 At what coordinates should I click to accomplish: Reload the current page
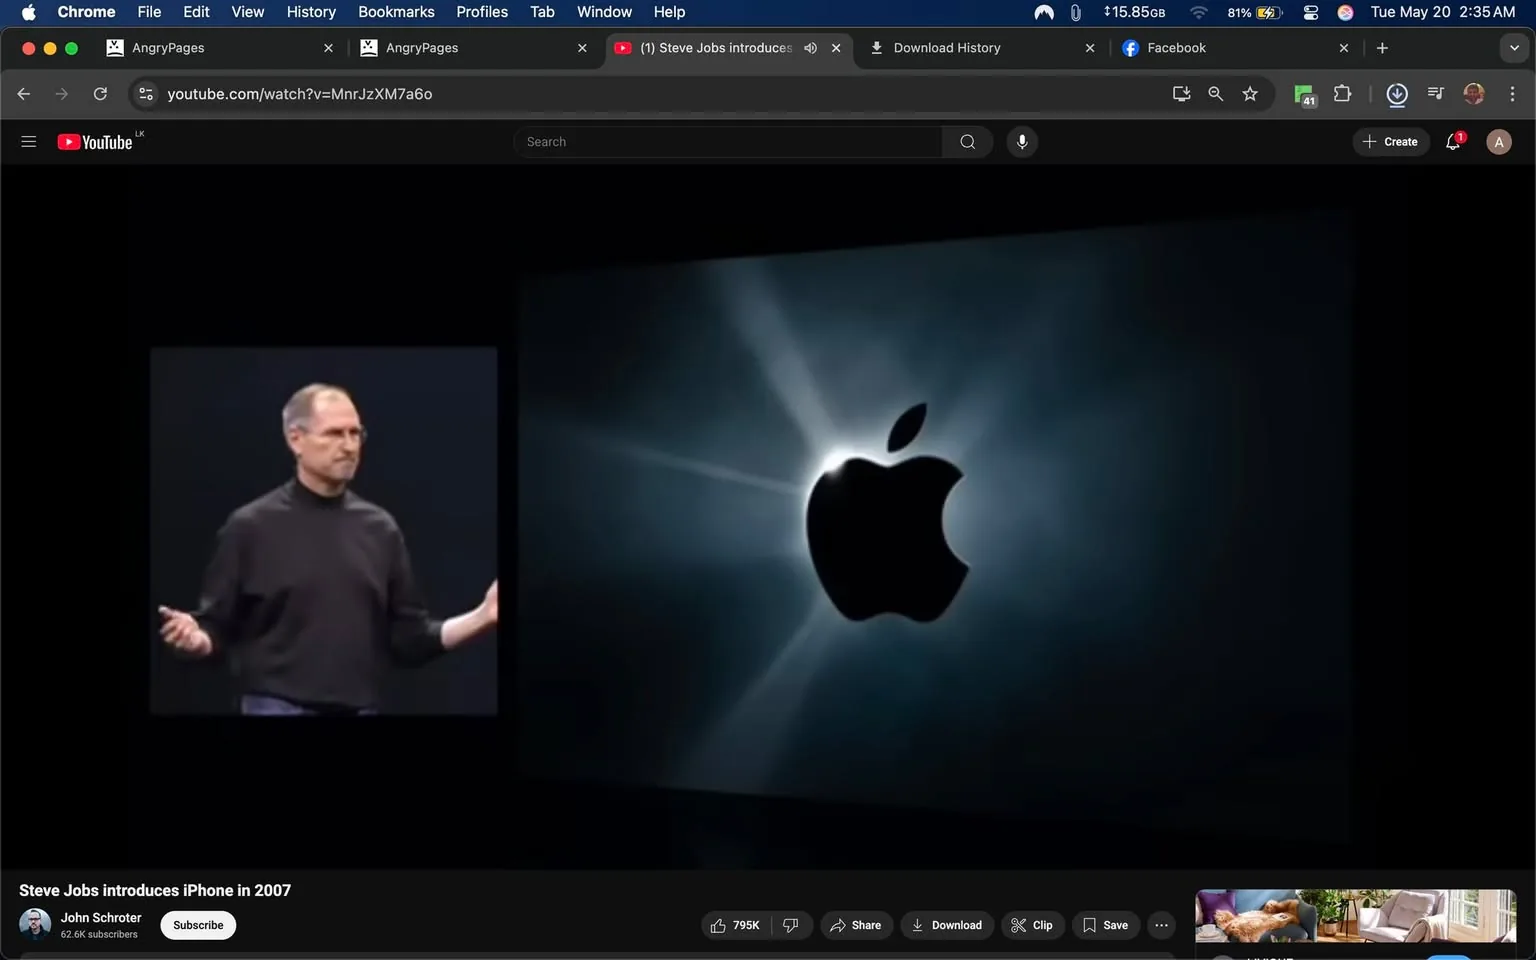click(x=100, y=94)
